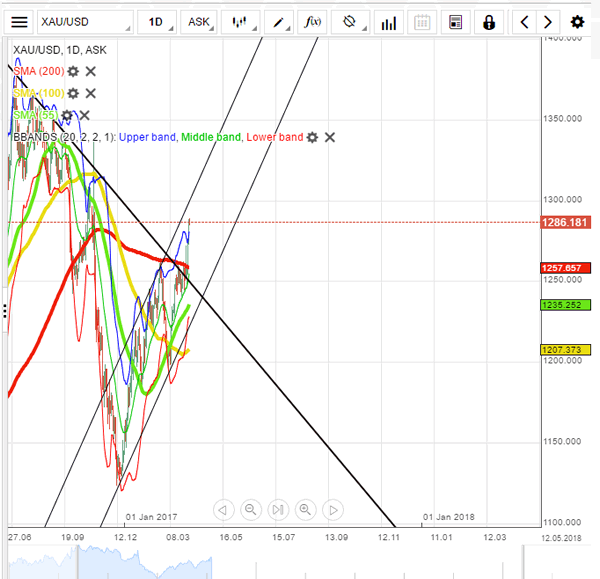Screen dimensions: 600x579
Task: Open SMA (200) settings gear
Action: point(73,71)
